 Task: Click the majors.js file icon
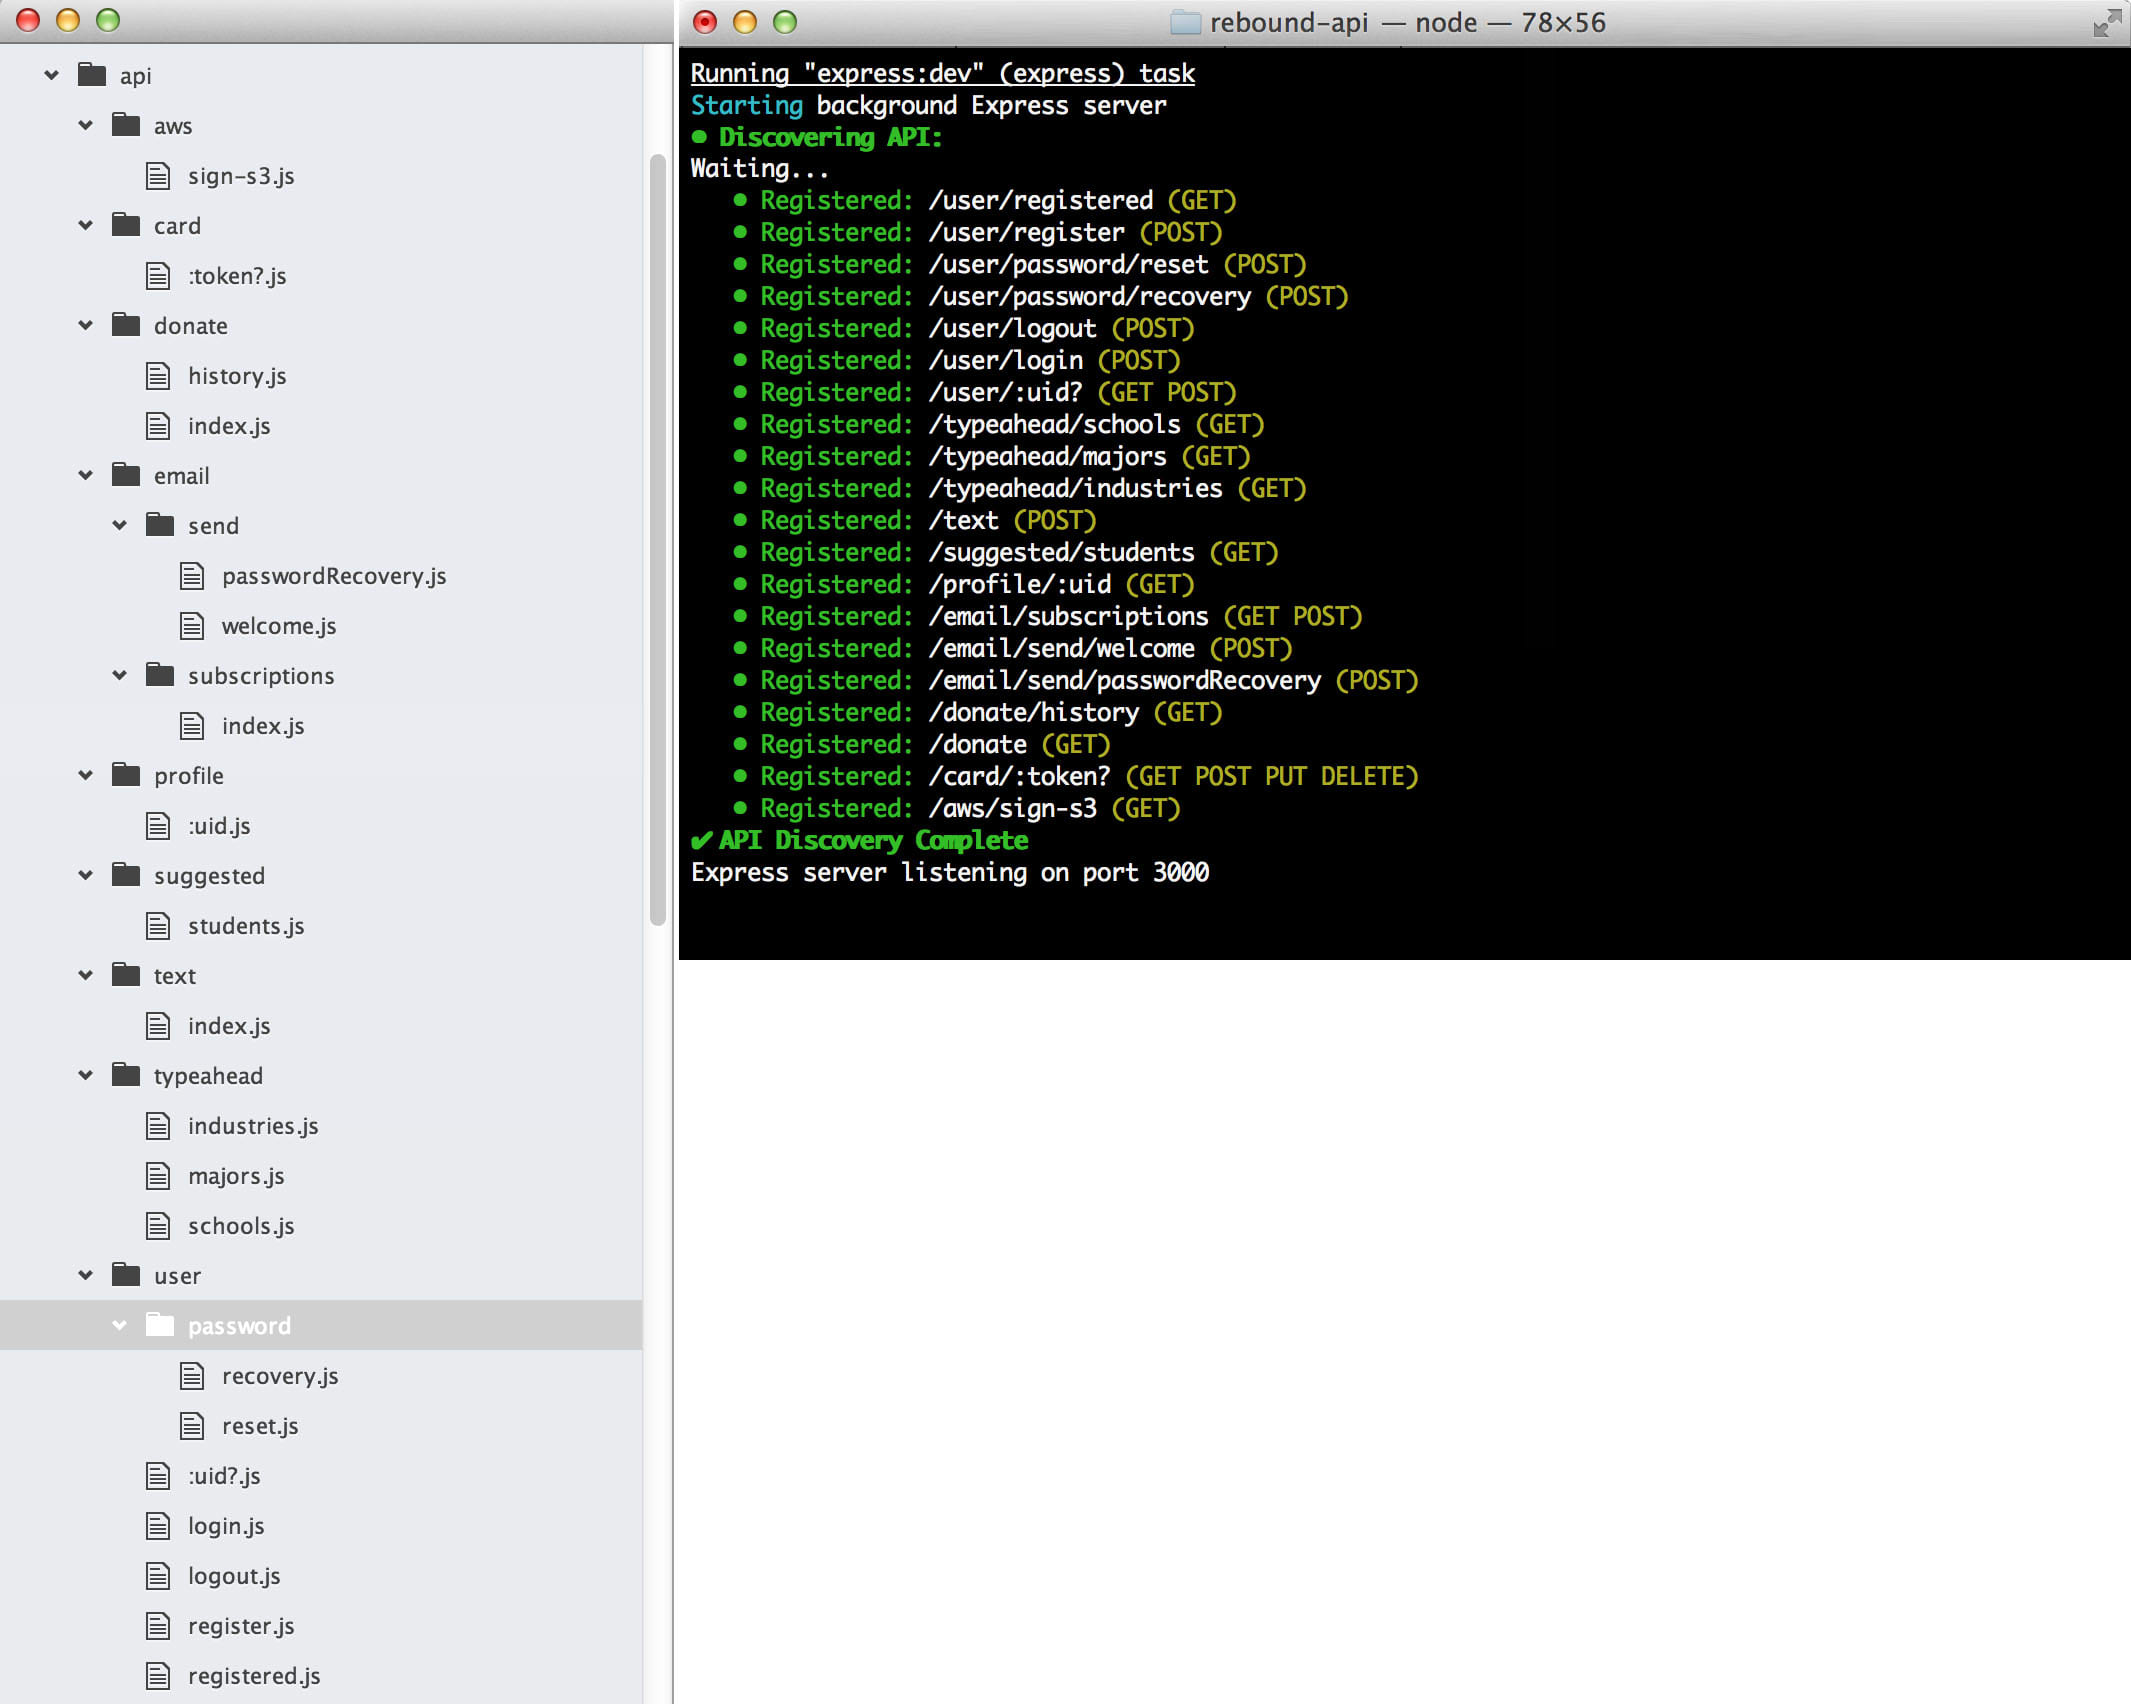point(158,1176)
